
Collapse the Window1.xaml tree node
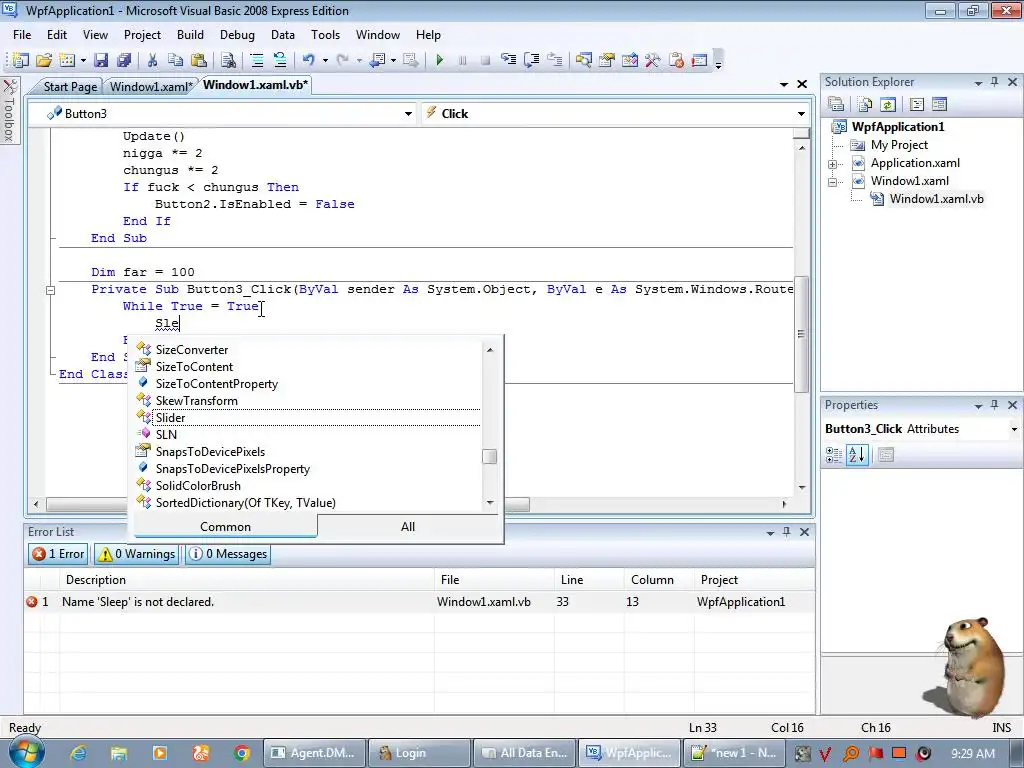(x=833, y=182)
